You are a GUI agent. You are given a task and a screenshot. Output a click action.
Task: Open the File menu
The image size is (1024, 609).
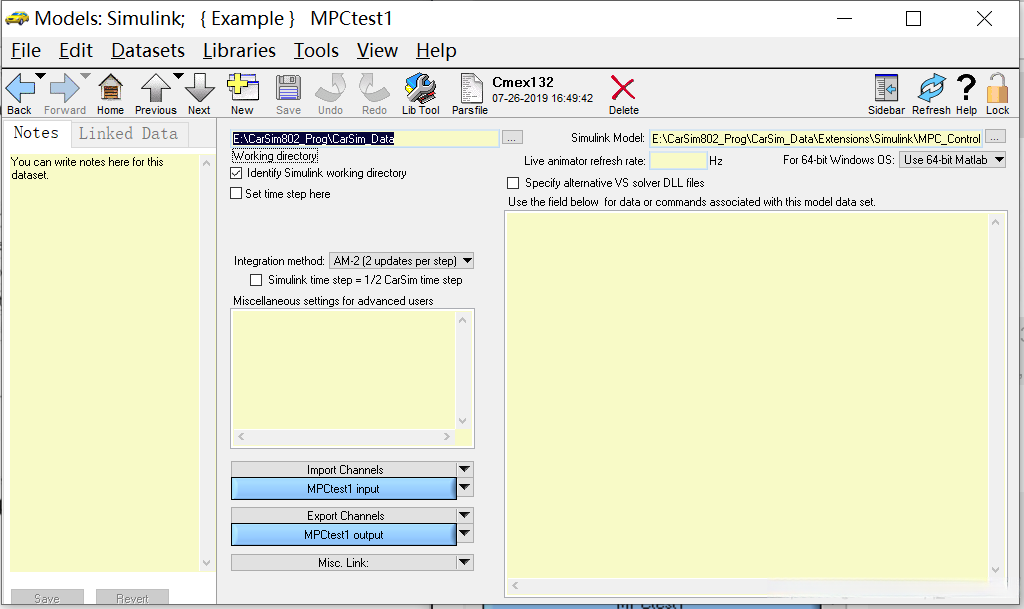tap(26, 50)
